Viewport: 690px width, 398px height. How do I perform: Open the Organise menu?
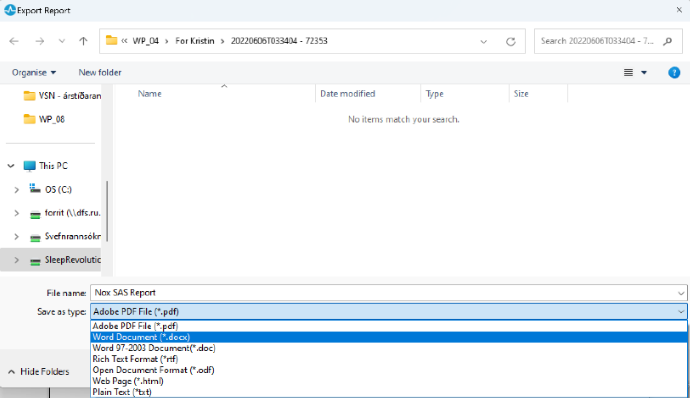34,73
